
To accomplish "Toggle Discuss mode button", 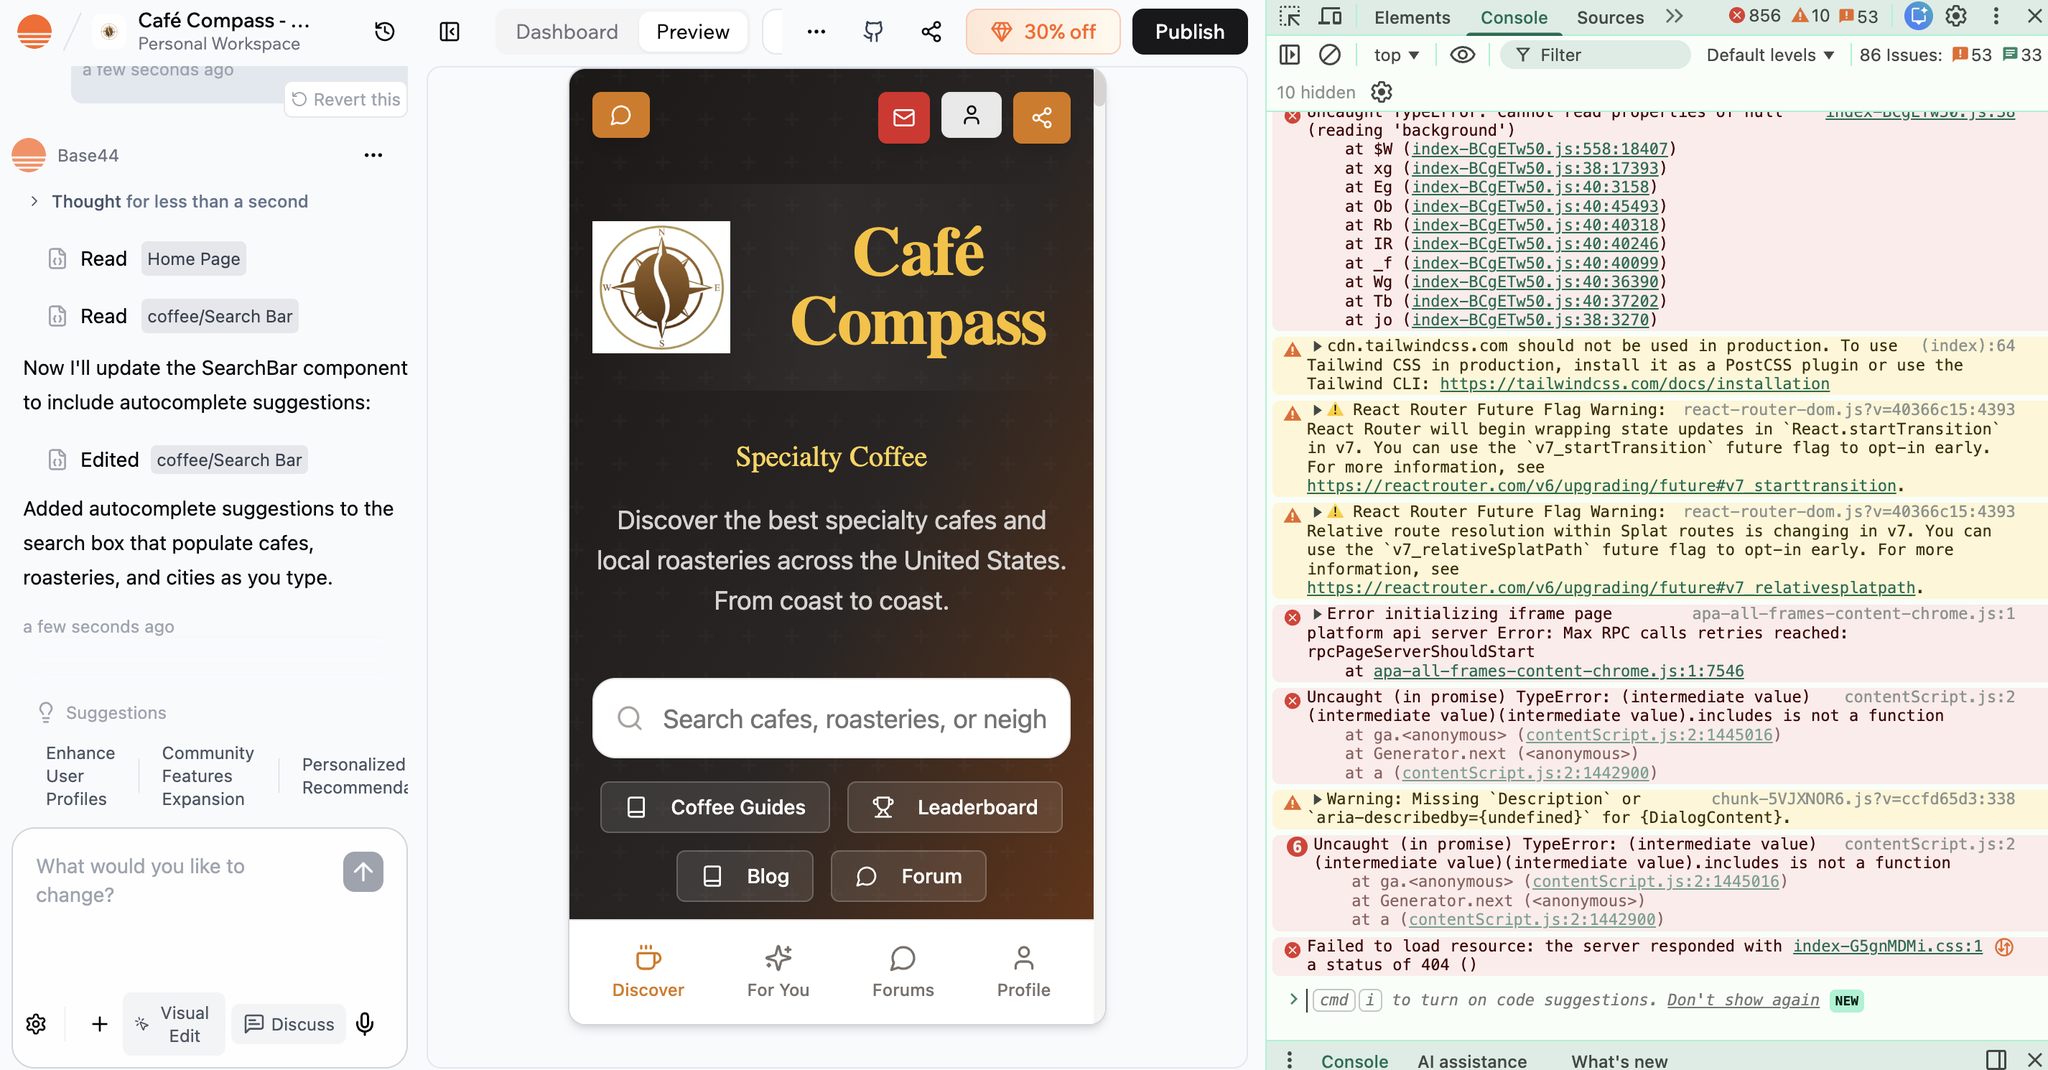I will (x=289, y=1024).
